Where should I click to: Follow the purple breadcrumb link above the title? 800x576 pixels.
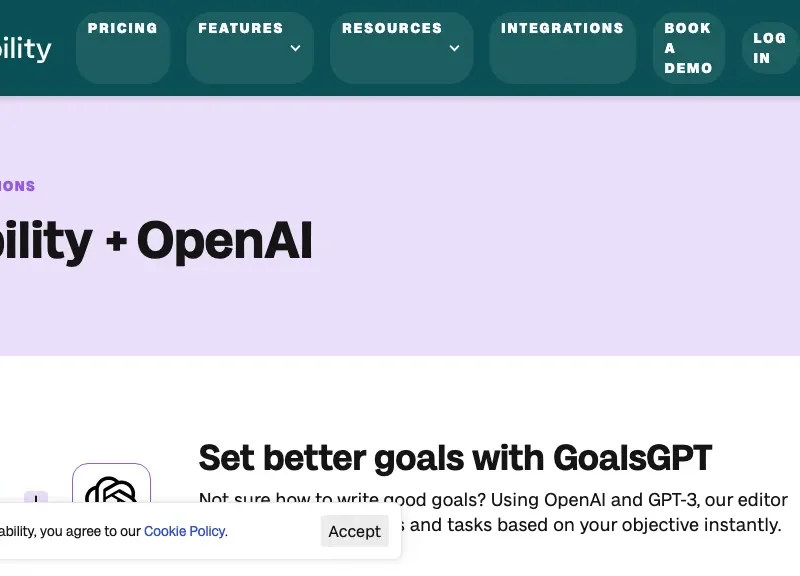click(x=17, y=186)
